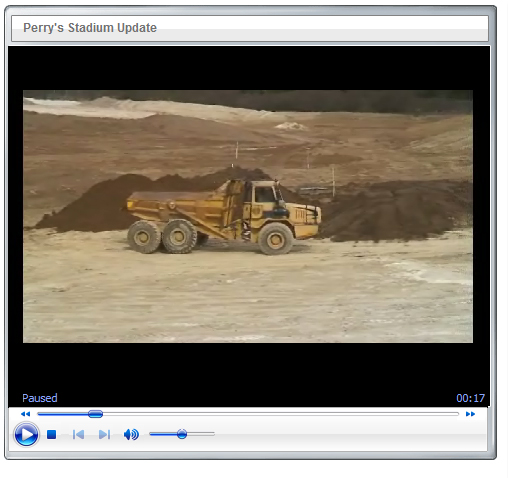Click the fast-forward double-arrow icon
Viewport: 508px width, 478px height.
470,414
